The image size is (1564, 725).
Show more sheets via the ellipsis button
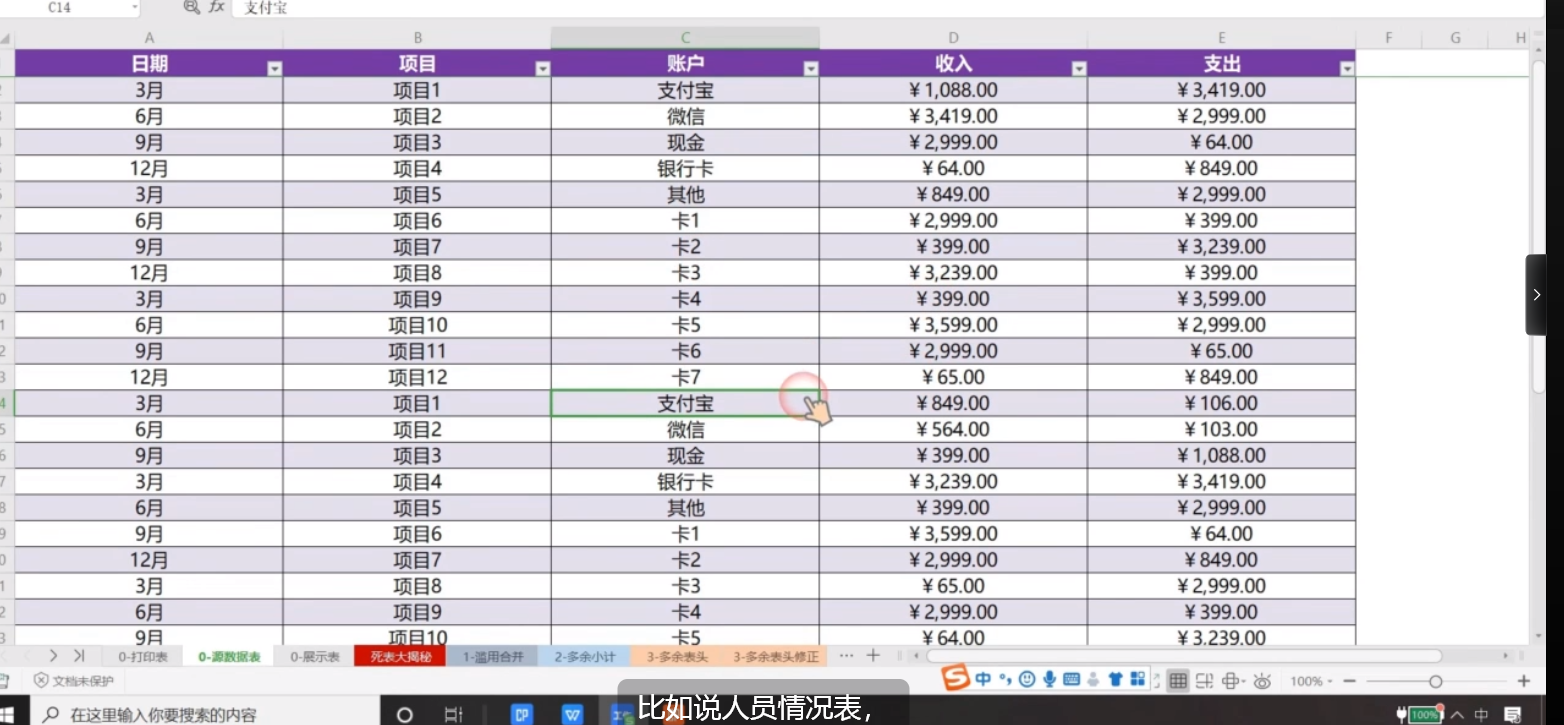tap(846, 656)
